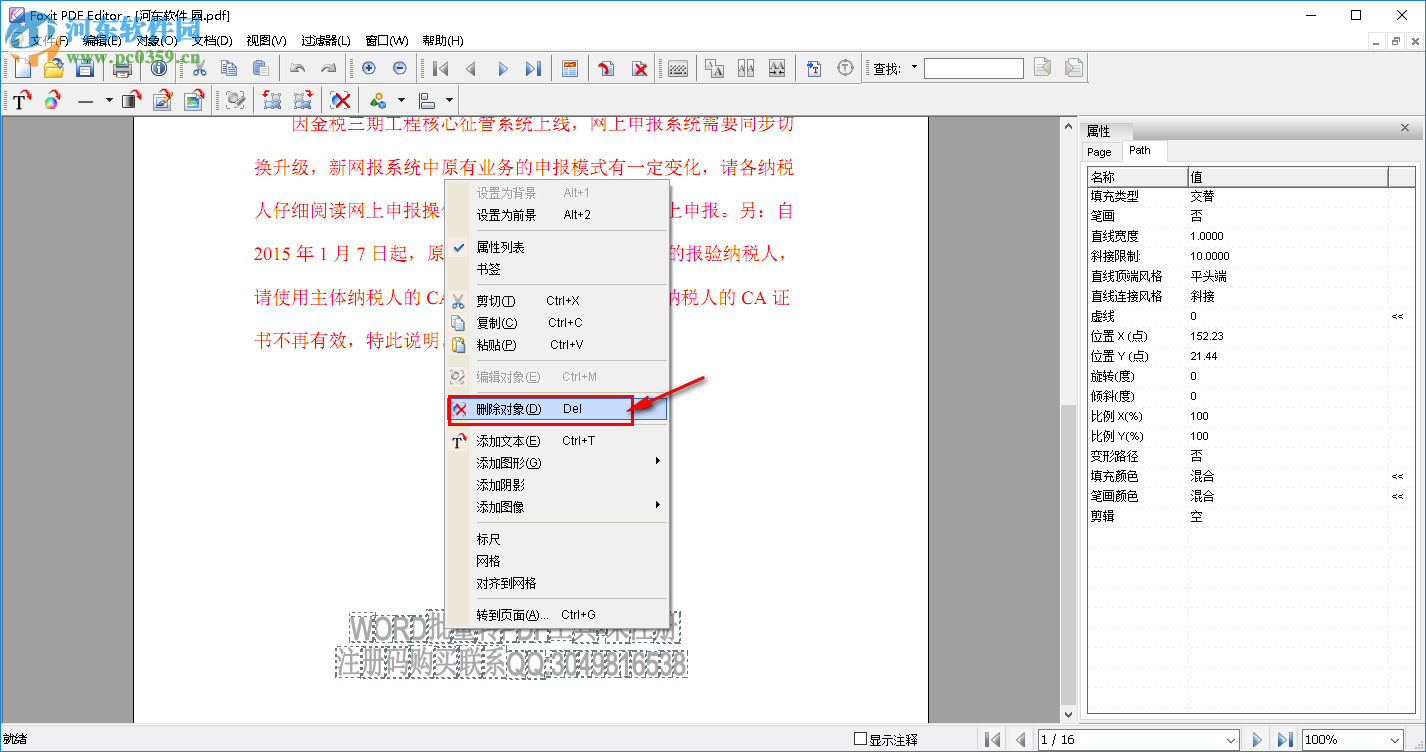Enable 对齐到网格 from the context menu
Viewport: 1426px width, 752px height.
coord(505,582)
